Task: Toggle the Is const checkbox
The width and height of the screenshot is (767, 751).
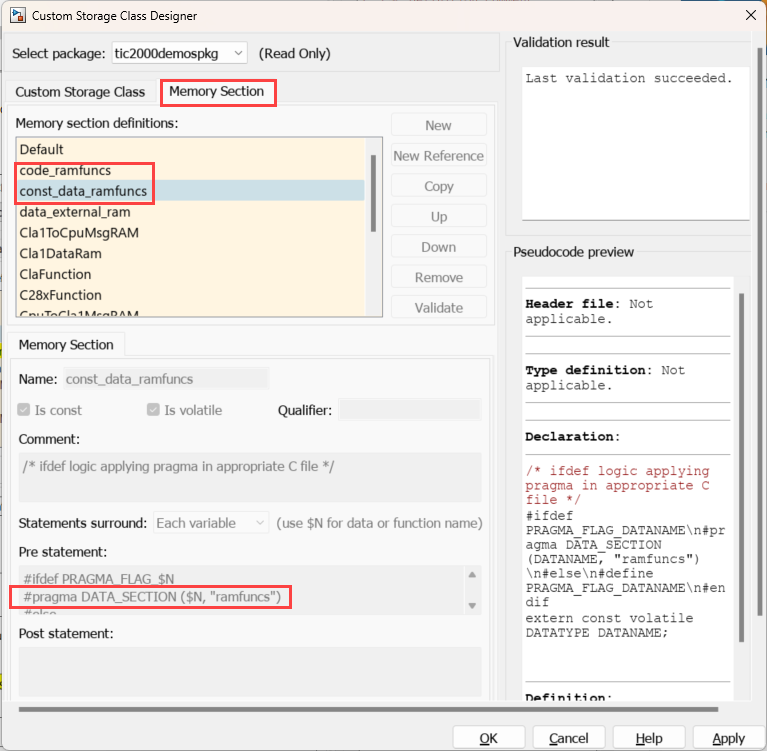Action: coord(26,410)
